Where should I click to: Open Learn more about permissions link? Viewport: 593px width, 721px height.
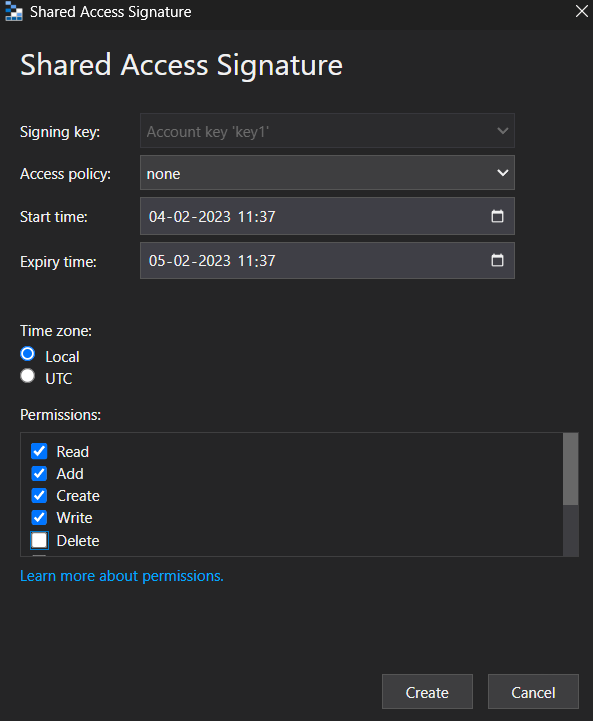[122, 576]
